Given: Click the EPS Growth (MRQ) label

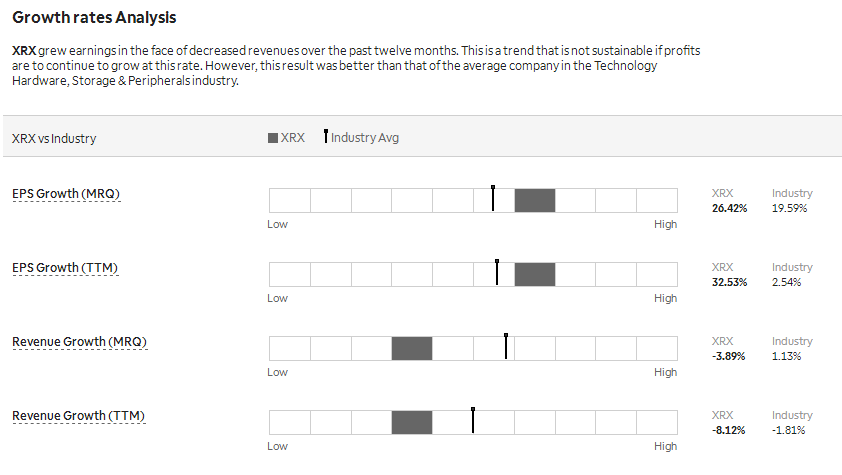Looking at the screenshot, I should [x=66, y=194].
